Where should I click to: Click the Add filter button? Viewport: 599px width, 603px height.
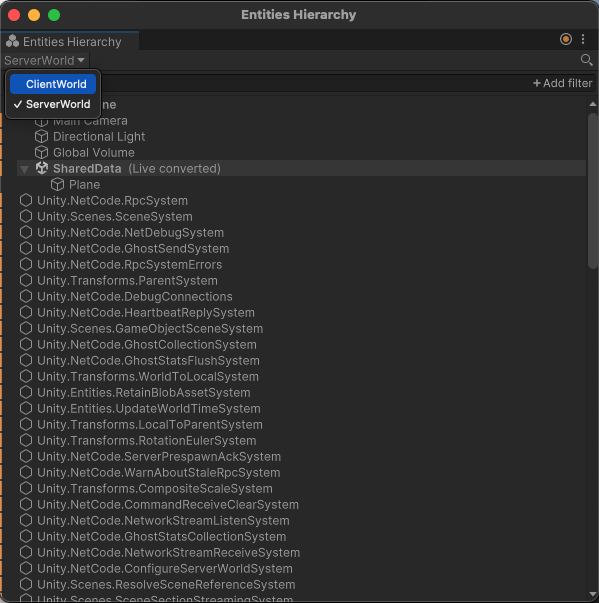562,83
